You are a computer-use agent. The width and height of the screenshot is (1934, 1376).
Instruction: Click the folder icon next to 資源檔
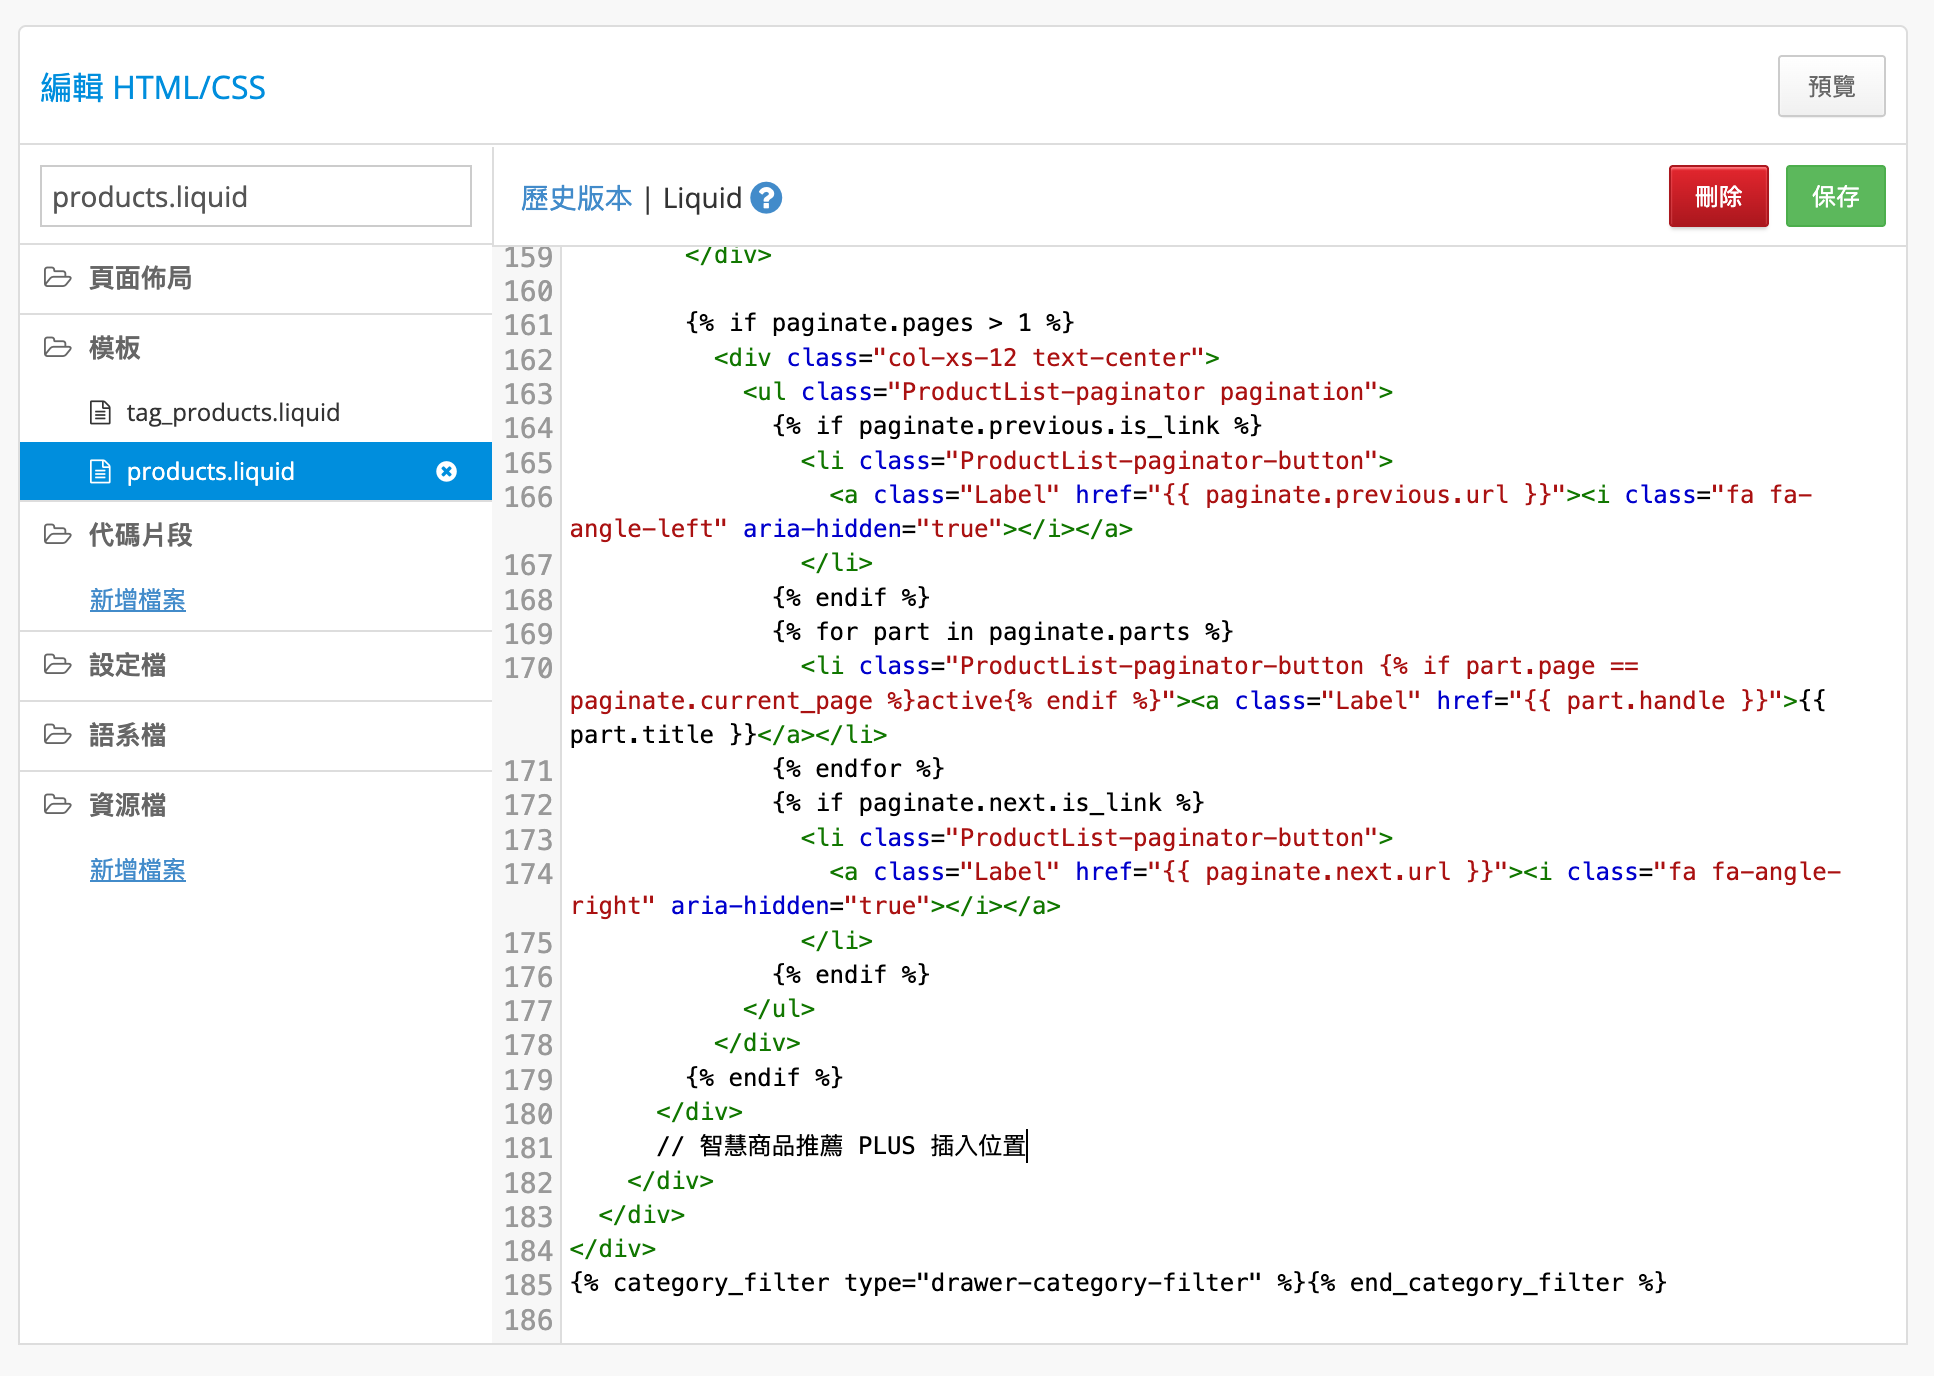(58, 805)
